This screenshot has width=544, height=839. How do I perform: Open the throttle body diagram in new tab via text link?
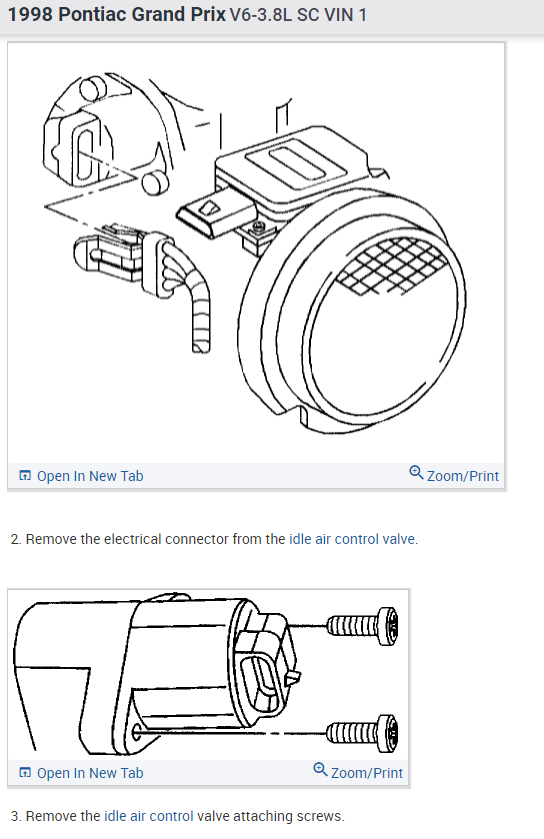point(90,476)
